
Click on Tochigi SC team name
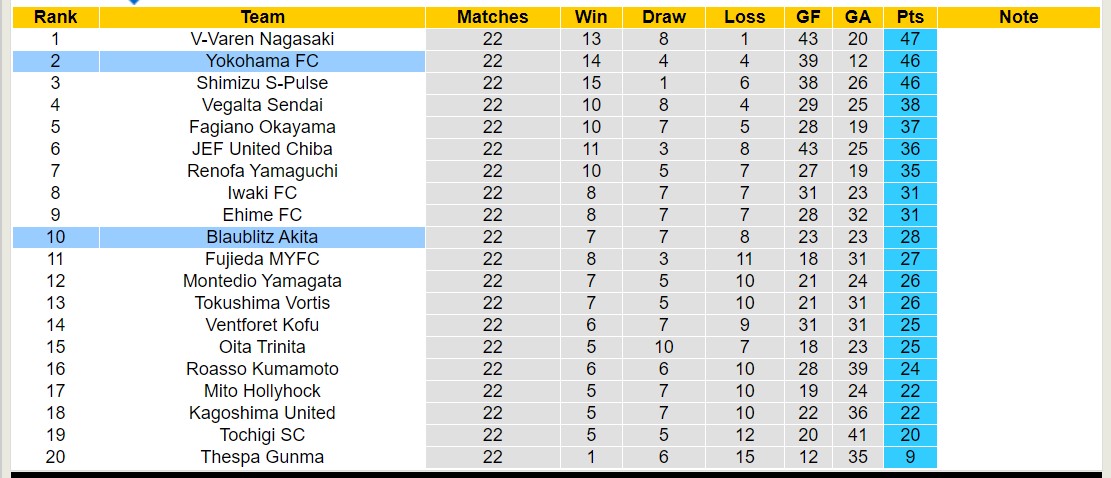263,435
